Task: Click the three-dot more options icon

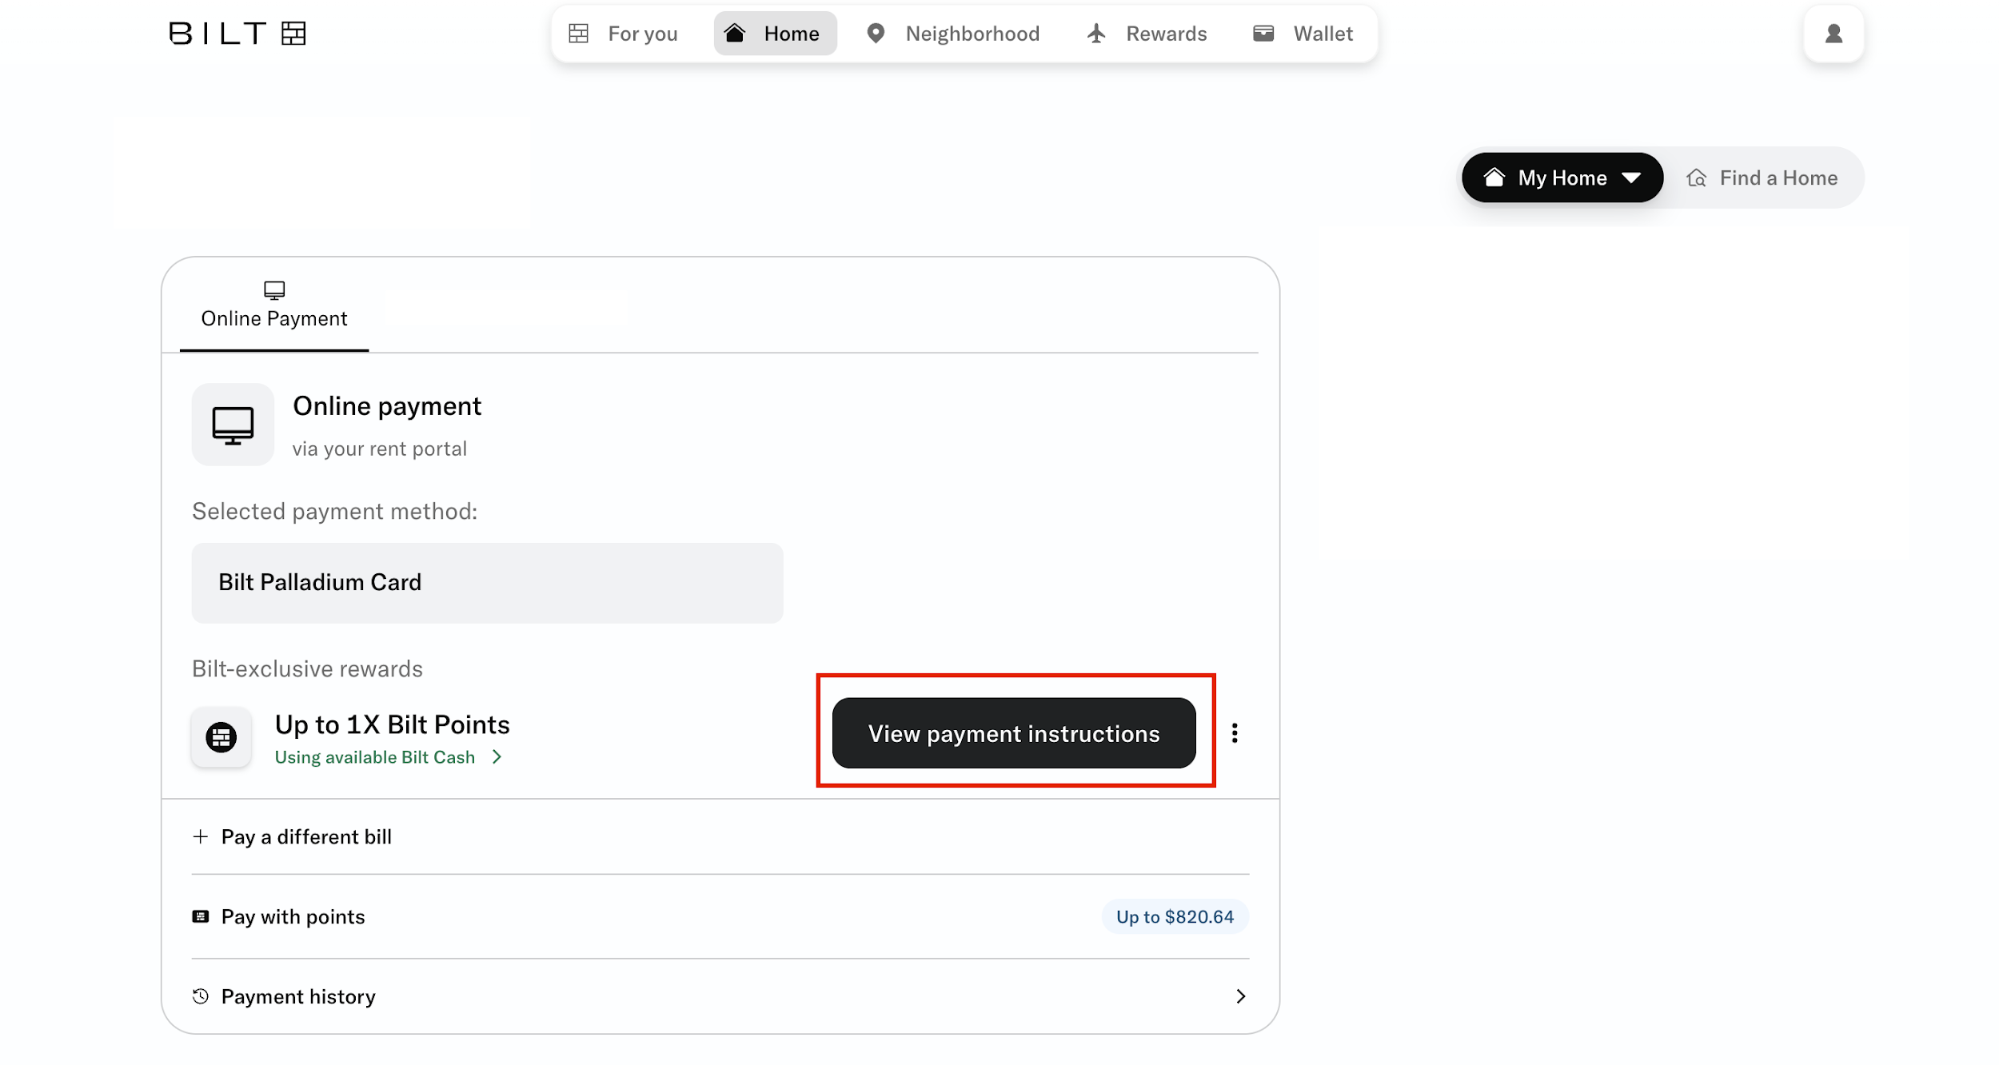Action: tap(1234, 733)
